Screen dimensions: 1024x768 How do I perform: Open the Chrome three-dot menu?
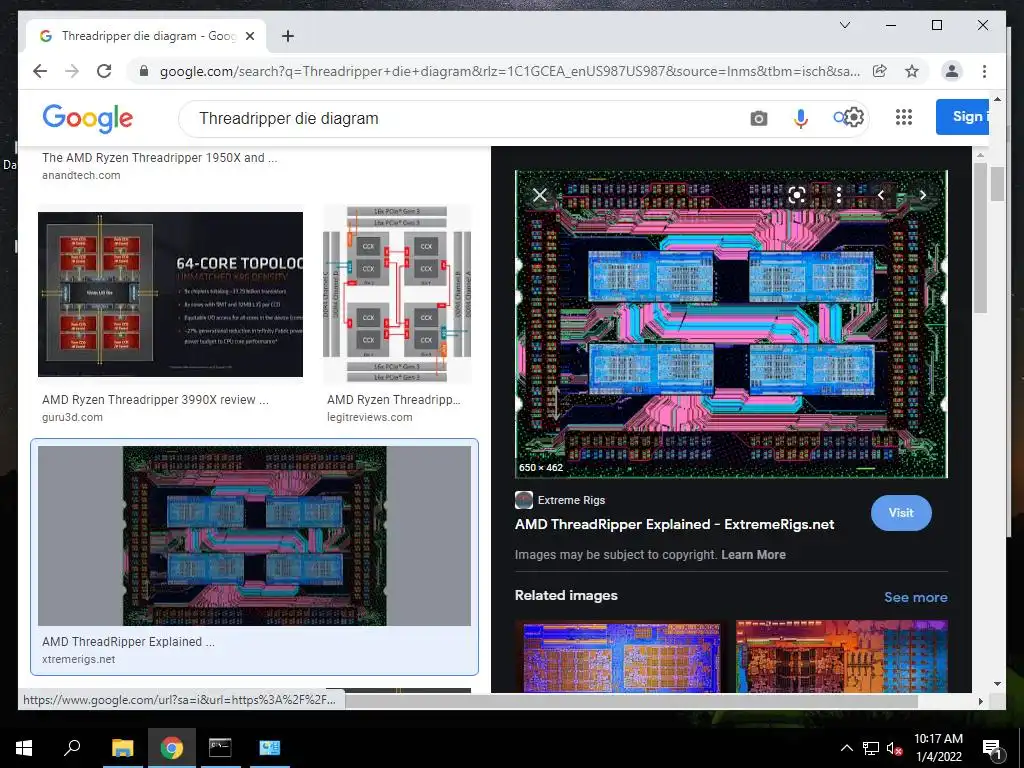point(984,71)
